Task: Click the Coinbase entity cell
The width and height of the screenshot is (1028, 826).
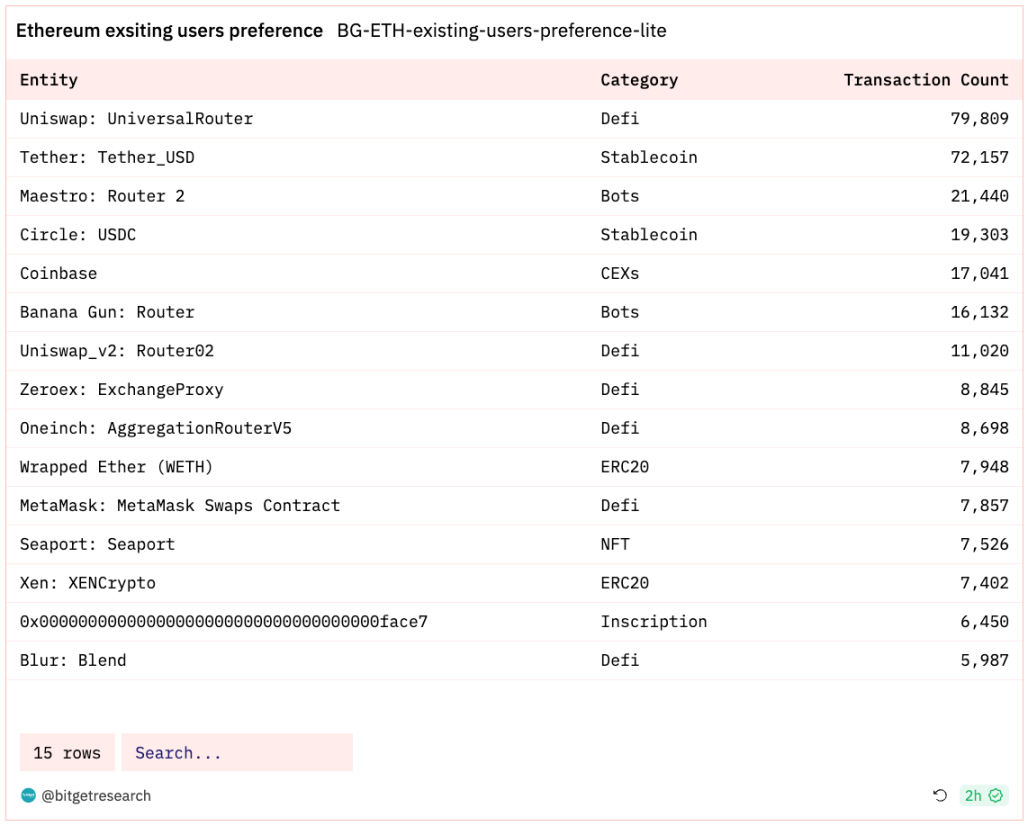Action: 58,273
